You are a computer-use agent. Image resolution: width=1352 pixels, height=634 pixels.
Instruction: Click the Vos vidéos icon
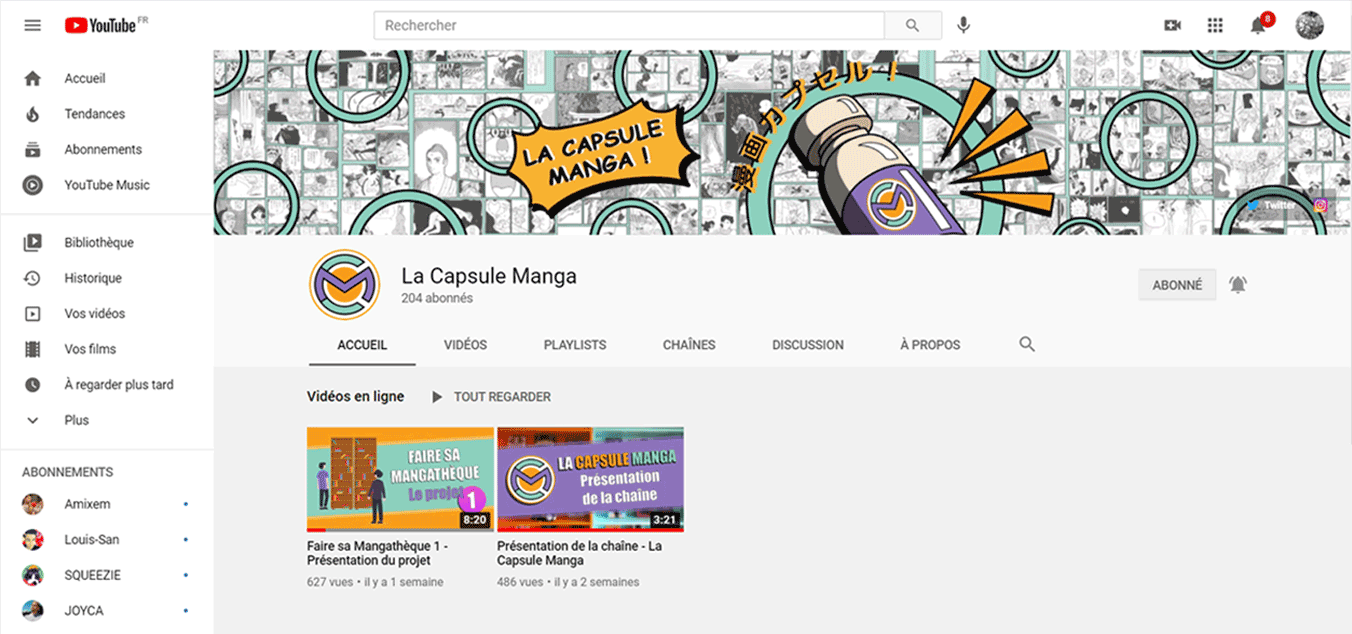(x=33, y=313)
